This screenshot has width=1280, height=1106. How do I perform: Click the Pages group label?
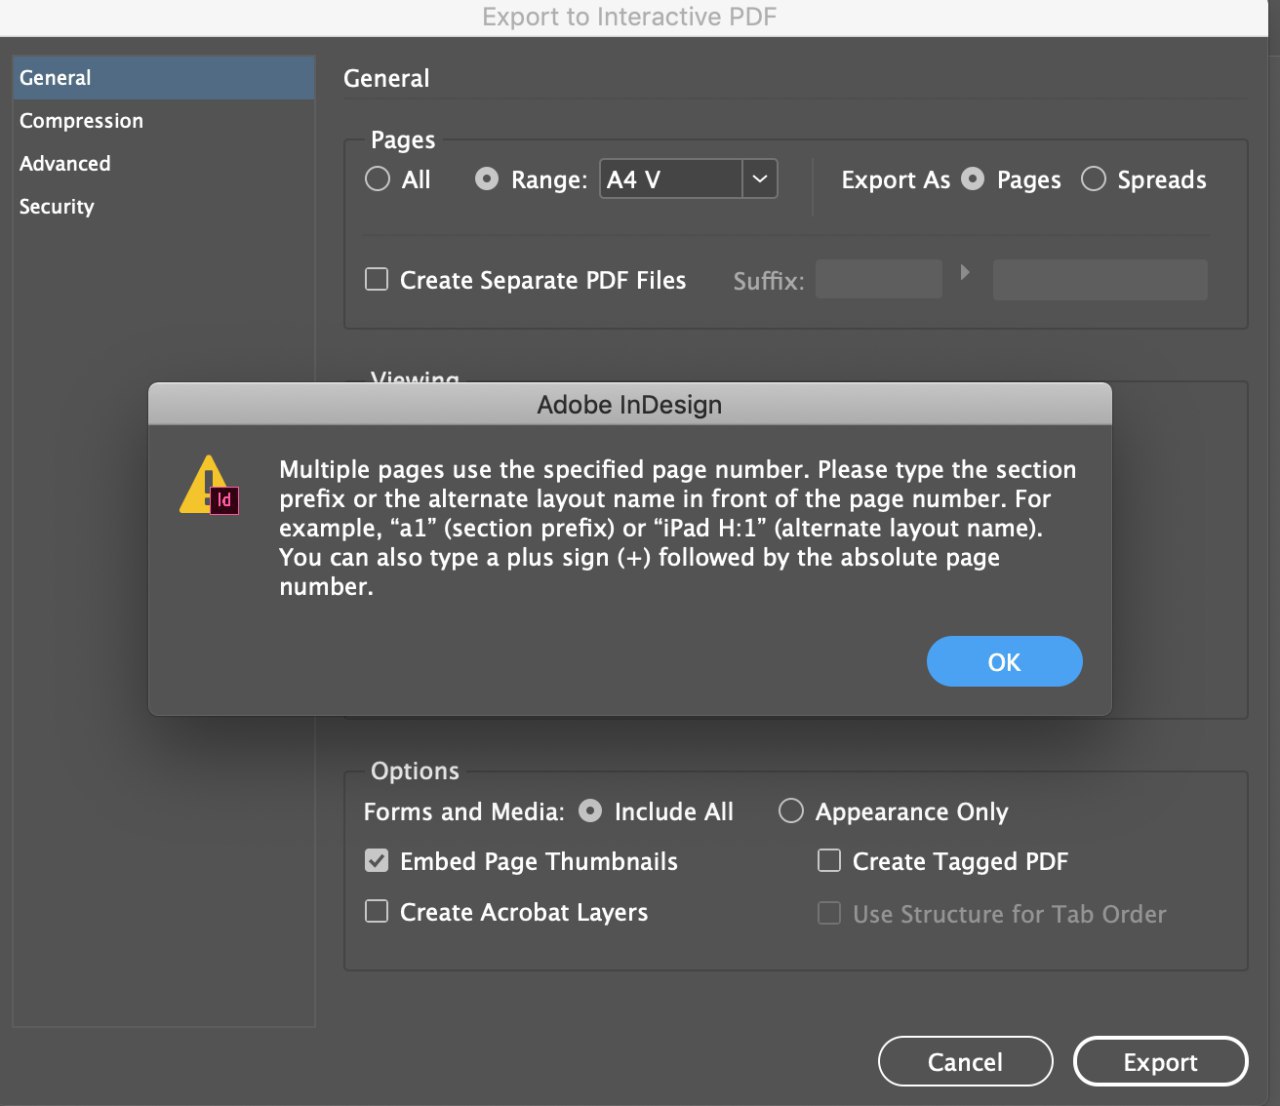point(403,140)
